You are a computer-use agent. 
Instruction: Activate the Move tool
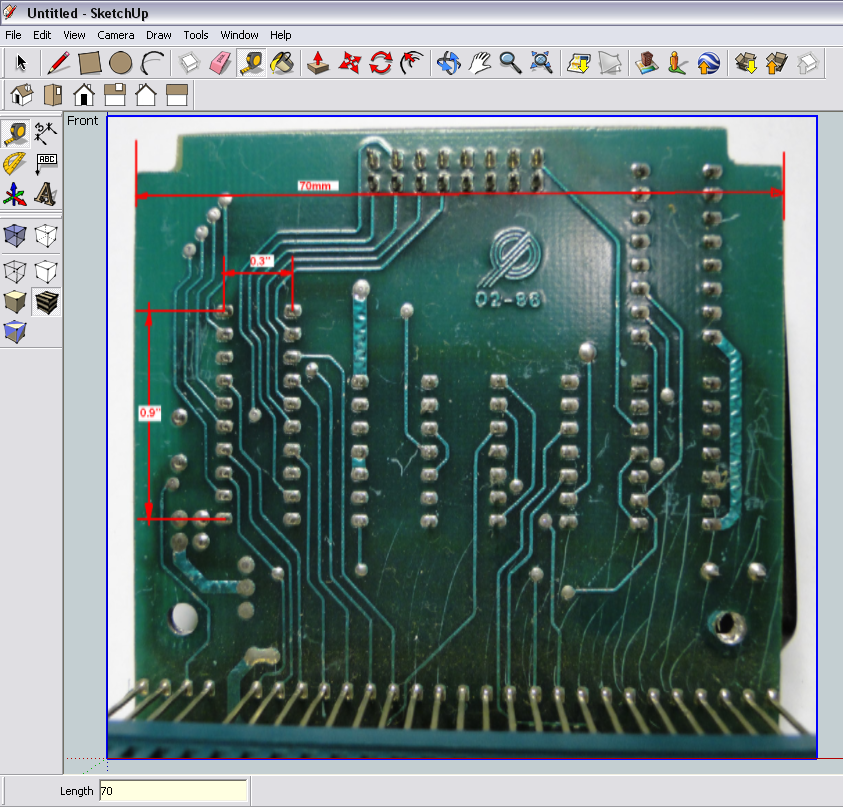(x=349, y=63)
